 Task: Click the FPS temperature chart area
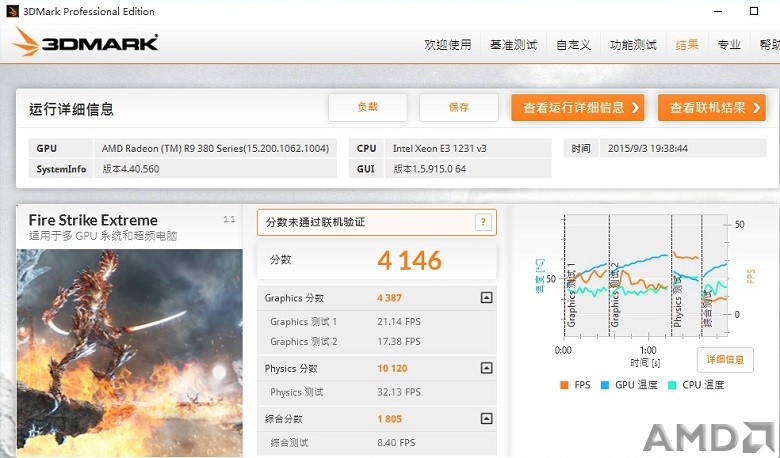click(646, 275)
